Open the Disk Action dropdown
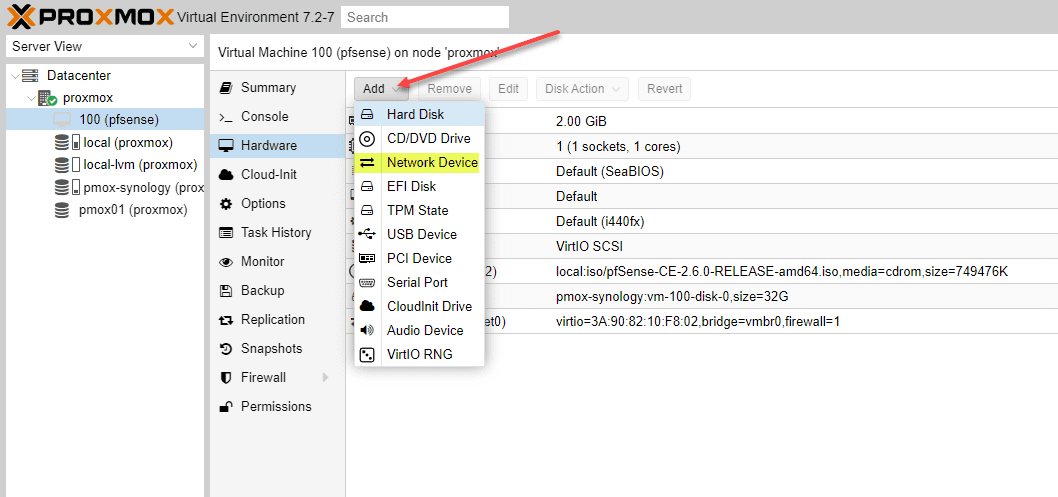 [x=582, y=89]
